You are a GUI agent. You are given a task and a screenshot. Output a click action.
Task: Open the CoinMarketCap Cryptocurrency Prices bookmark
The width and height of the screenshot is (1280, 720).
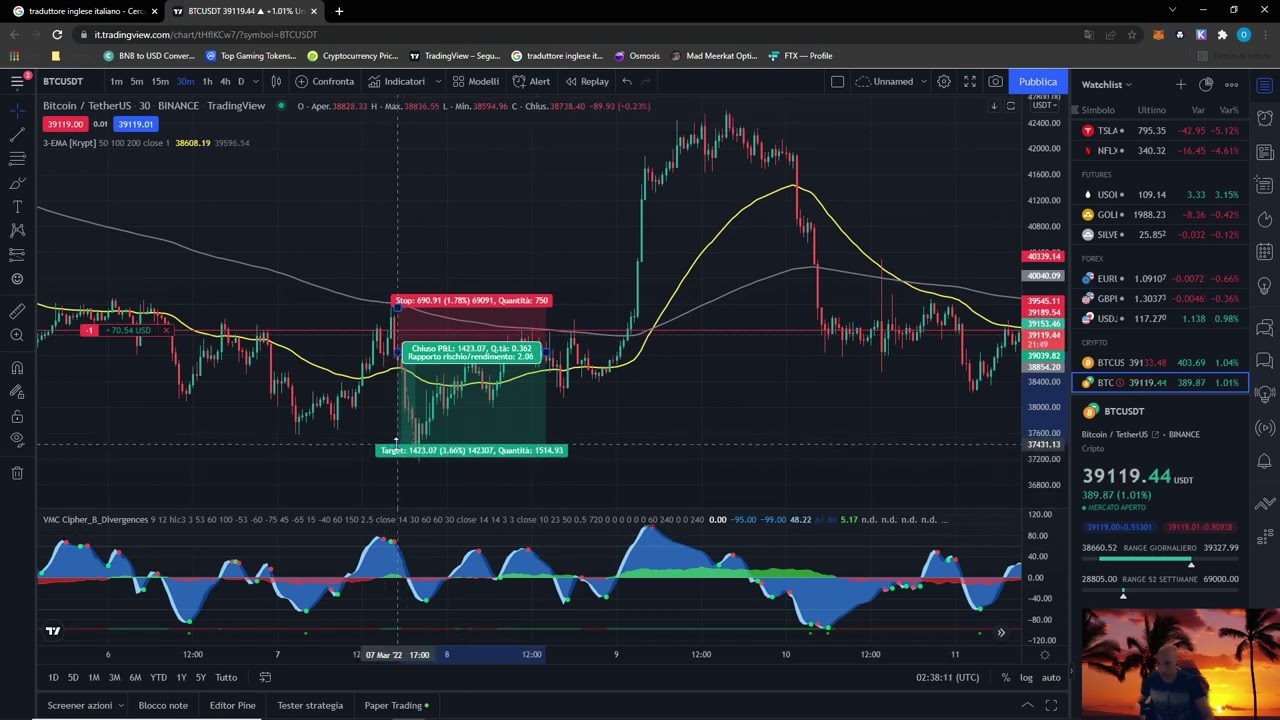pos(354,56)
